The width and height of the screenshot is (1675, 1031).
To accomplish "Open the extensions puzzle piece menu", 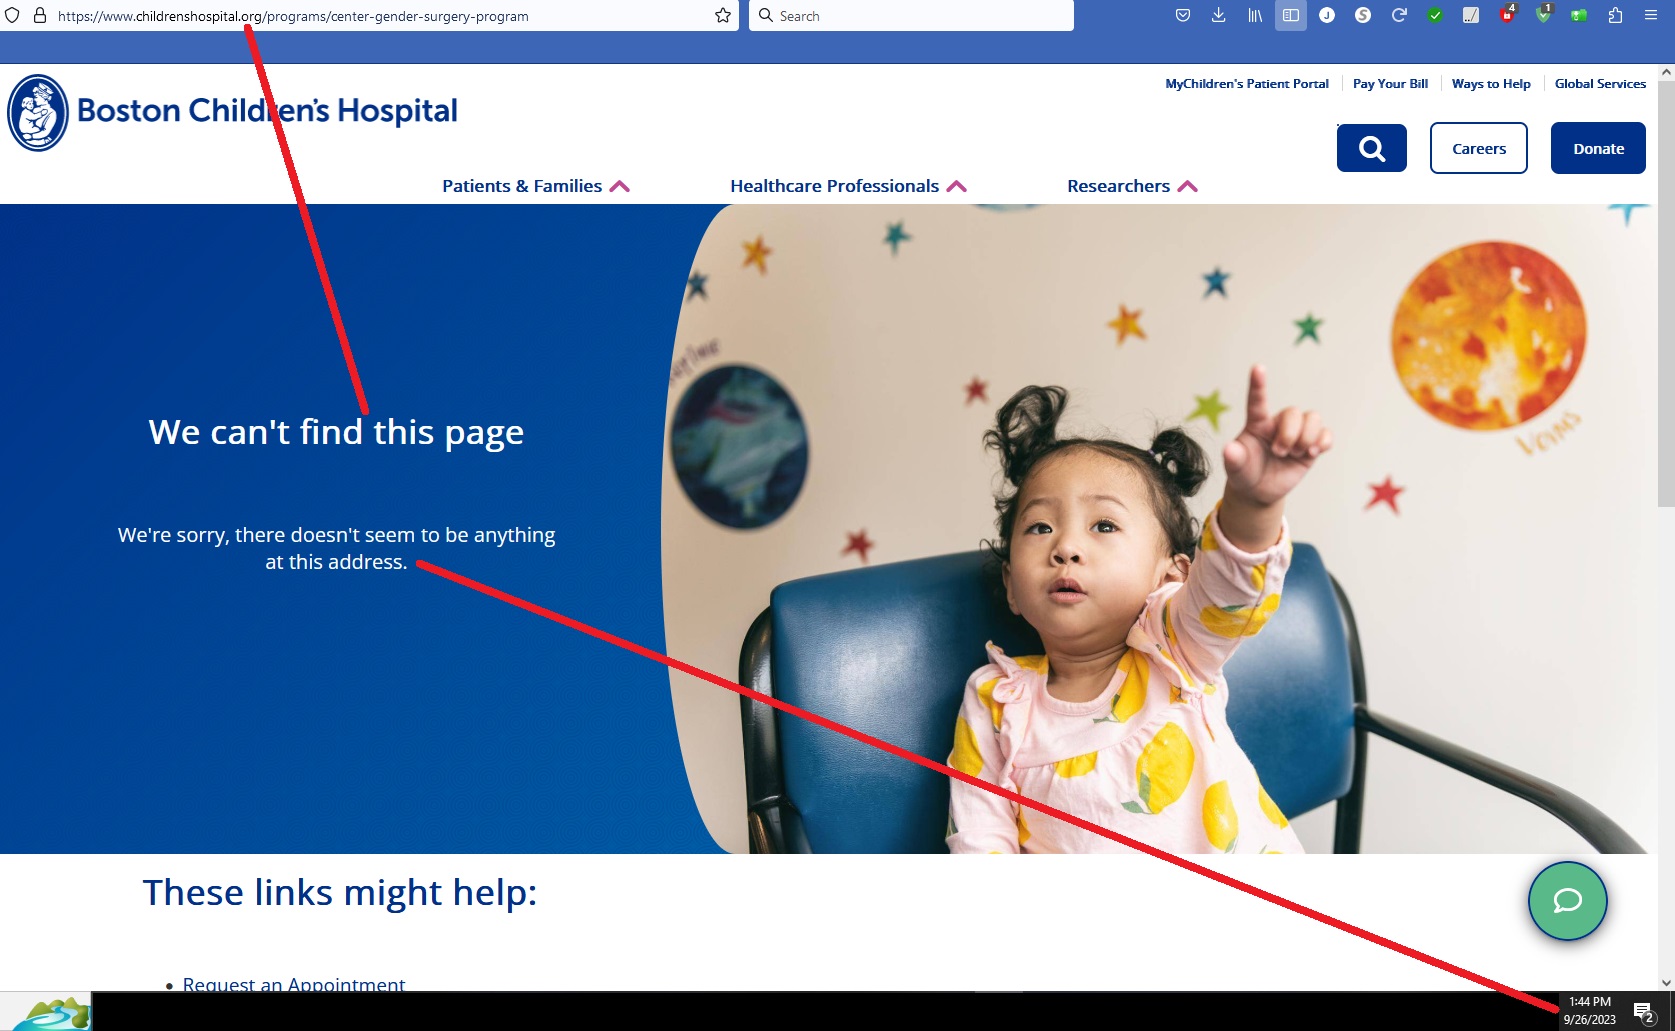I will pyautogui.click(x=1615, y=16).
